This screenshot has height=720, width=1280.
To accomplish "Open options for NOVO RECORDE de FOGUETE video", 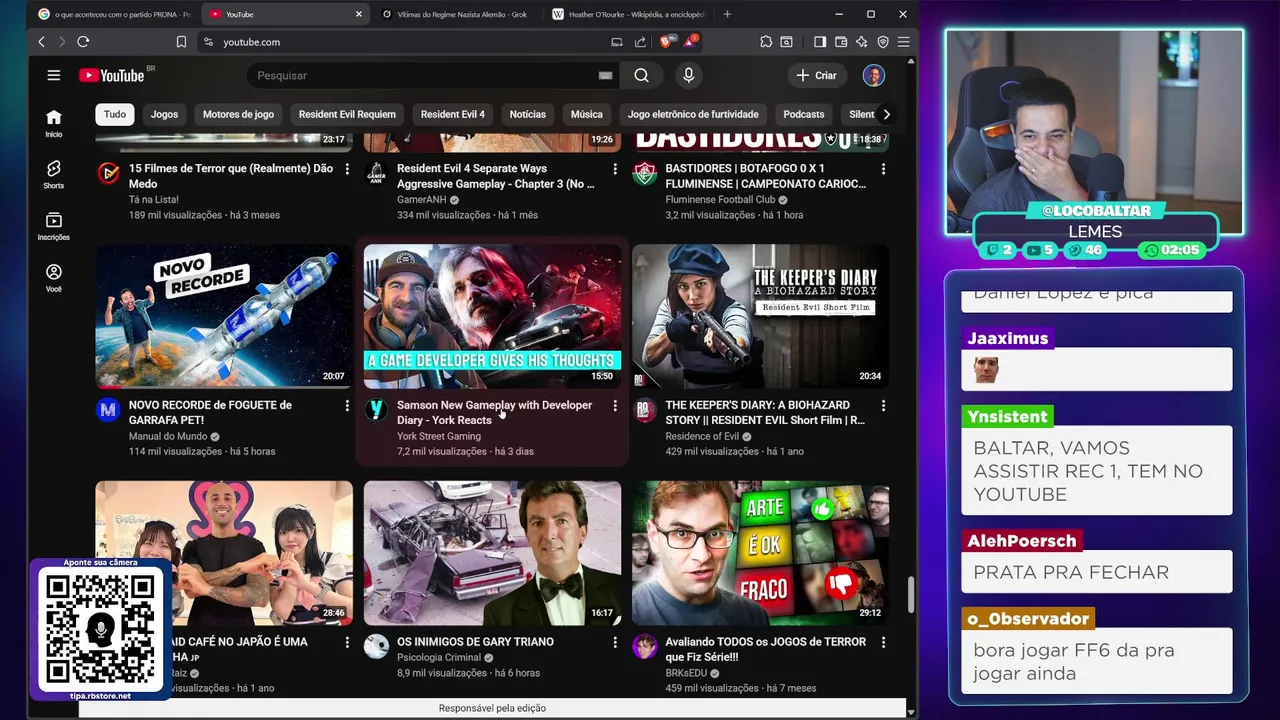I will (347, 406).
